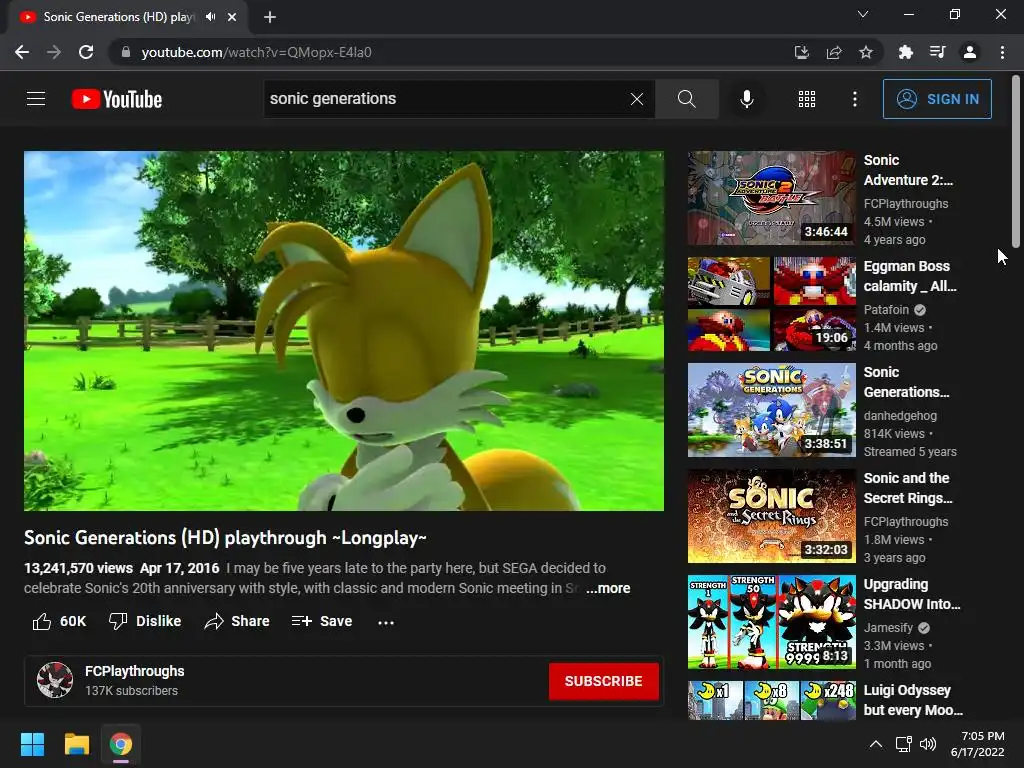
Task: Click the magnifying glass search button
Action: coord(686,99)
